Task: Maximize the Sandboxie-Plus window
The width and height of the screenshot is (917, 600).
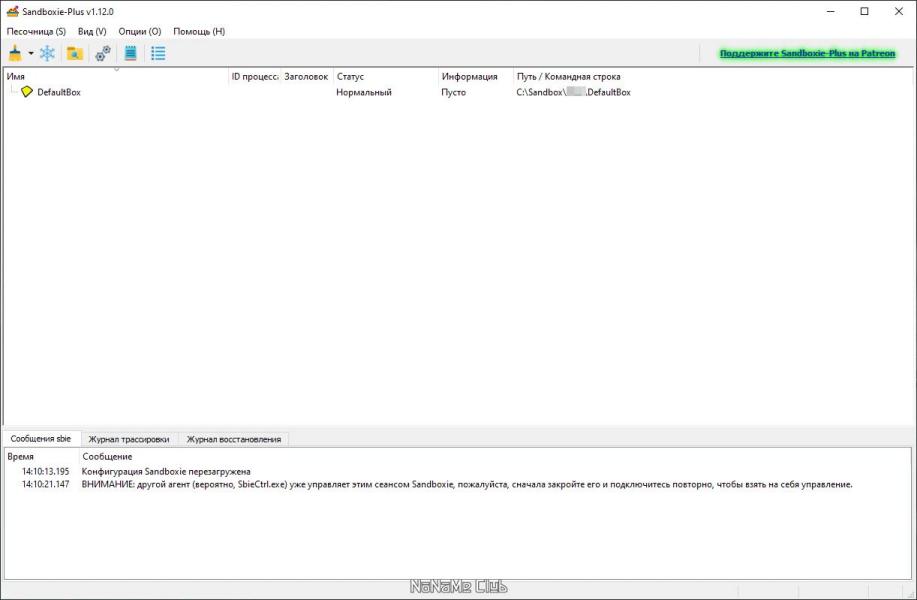Action: [x=864, y=11]
